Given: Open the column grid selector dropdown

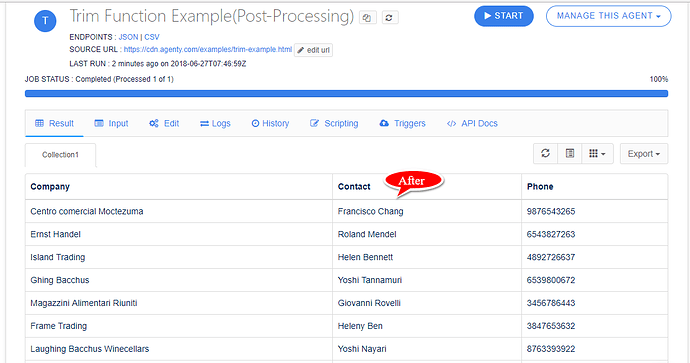Looking at the screenshot, I should [x=597, y=154].
